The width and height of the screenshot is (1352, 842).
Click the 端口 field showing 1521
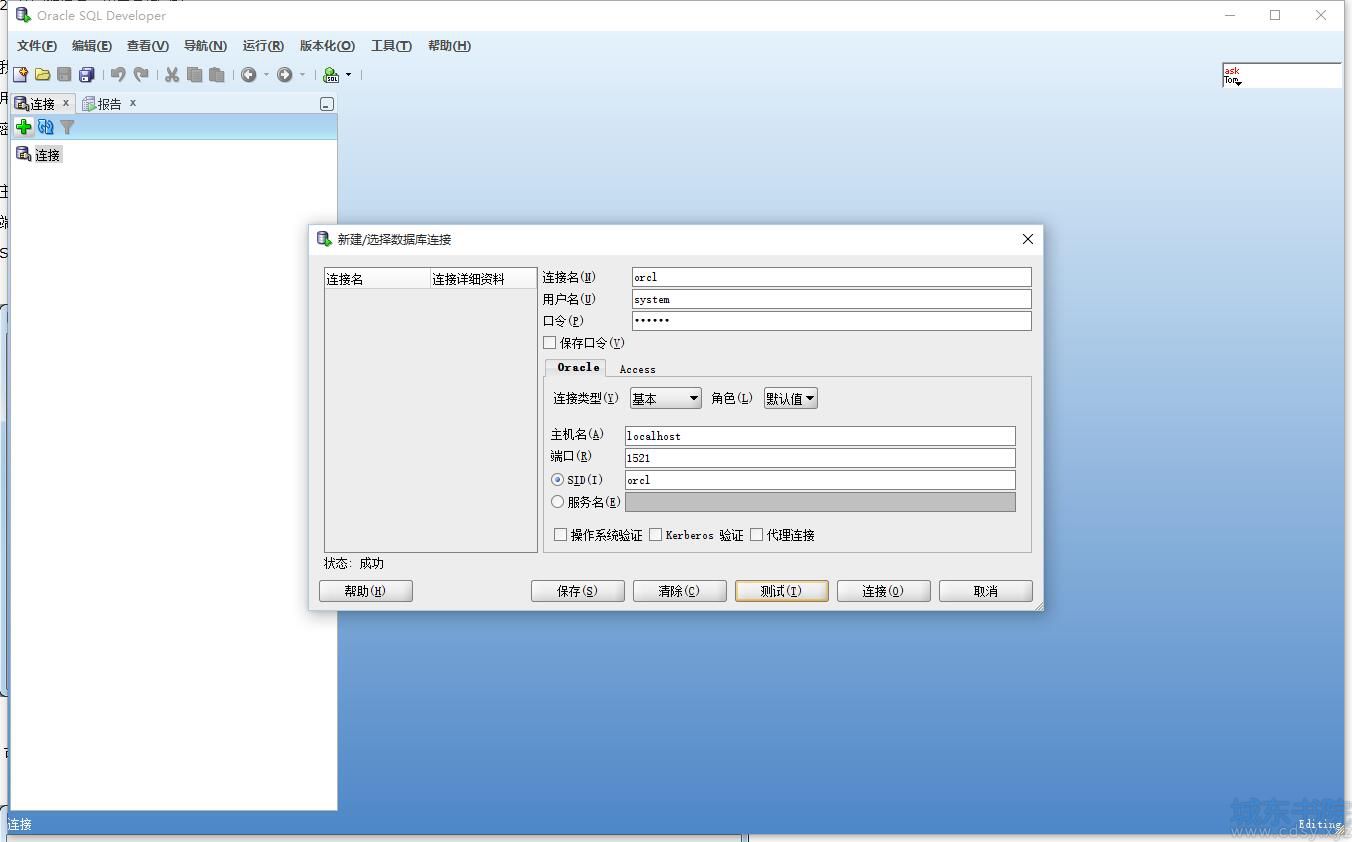820,458
